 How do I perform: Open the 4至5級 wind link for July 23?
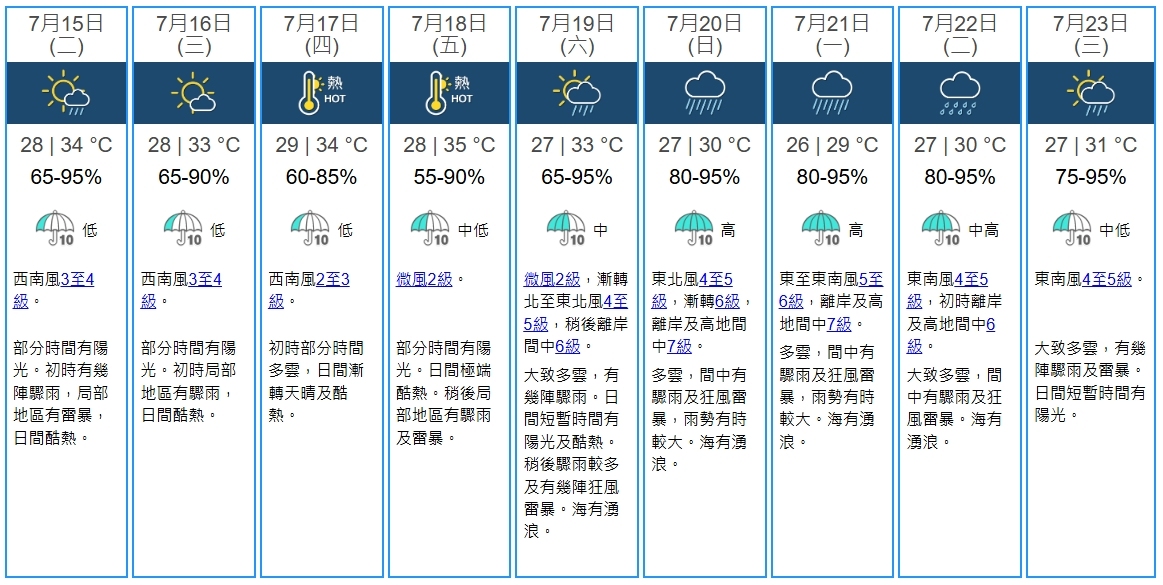[x=1107, y=280]
